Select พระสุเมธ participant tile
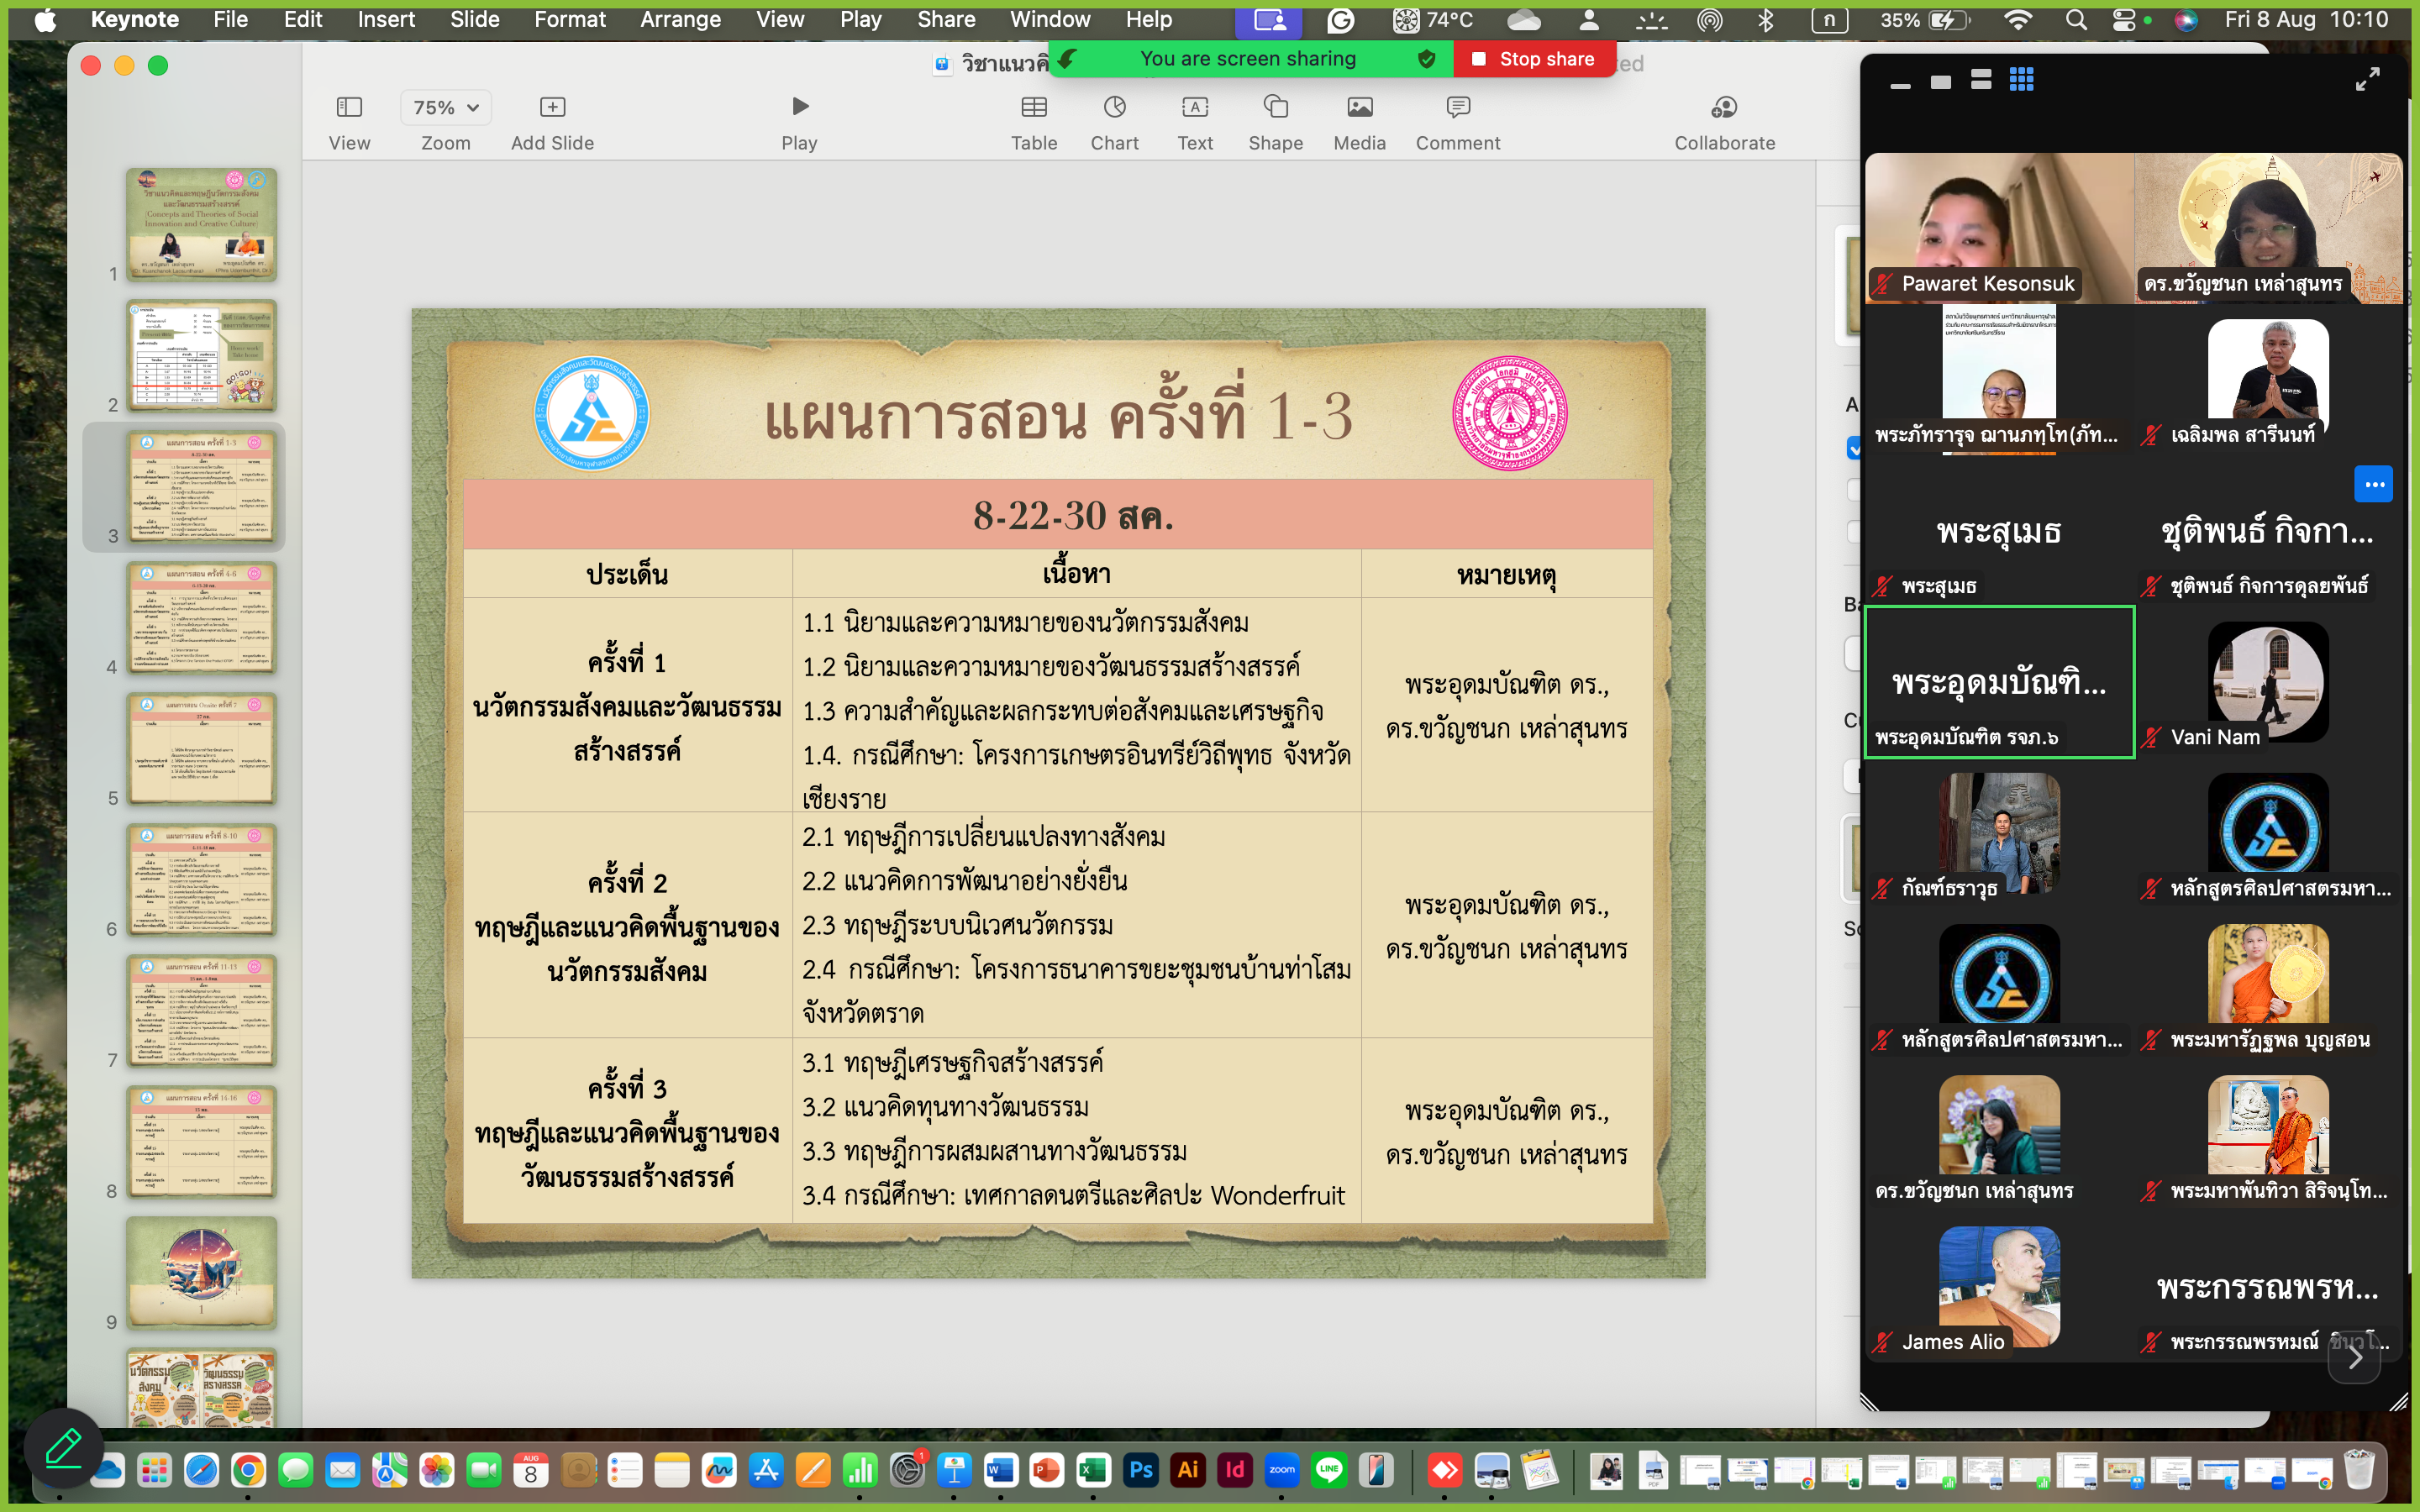Screen dimensions: 2420x1512 pos(1999,530)
